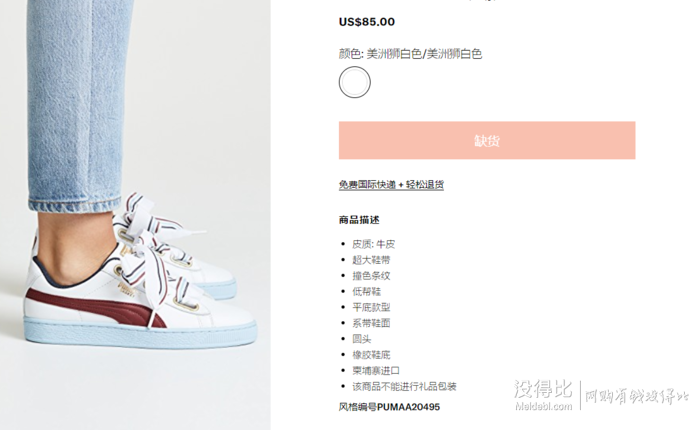Click the 该商品不能进行礼品包装 notice line
This screenshot has height=430, width=700.
(x=404, y=386)
